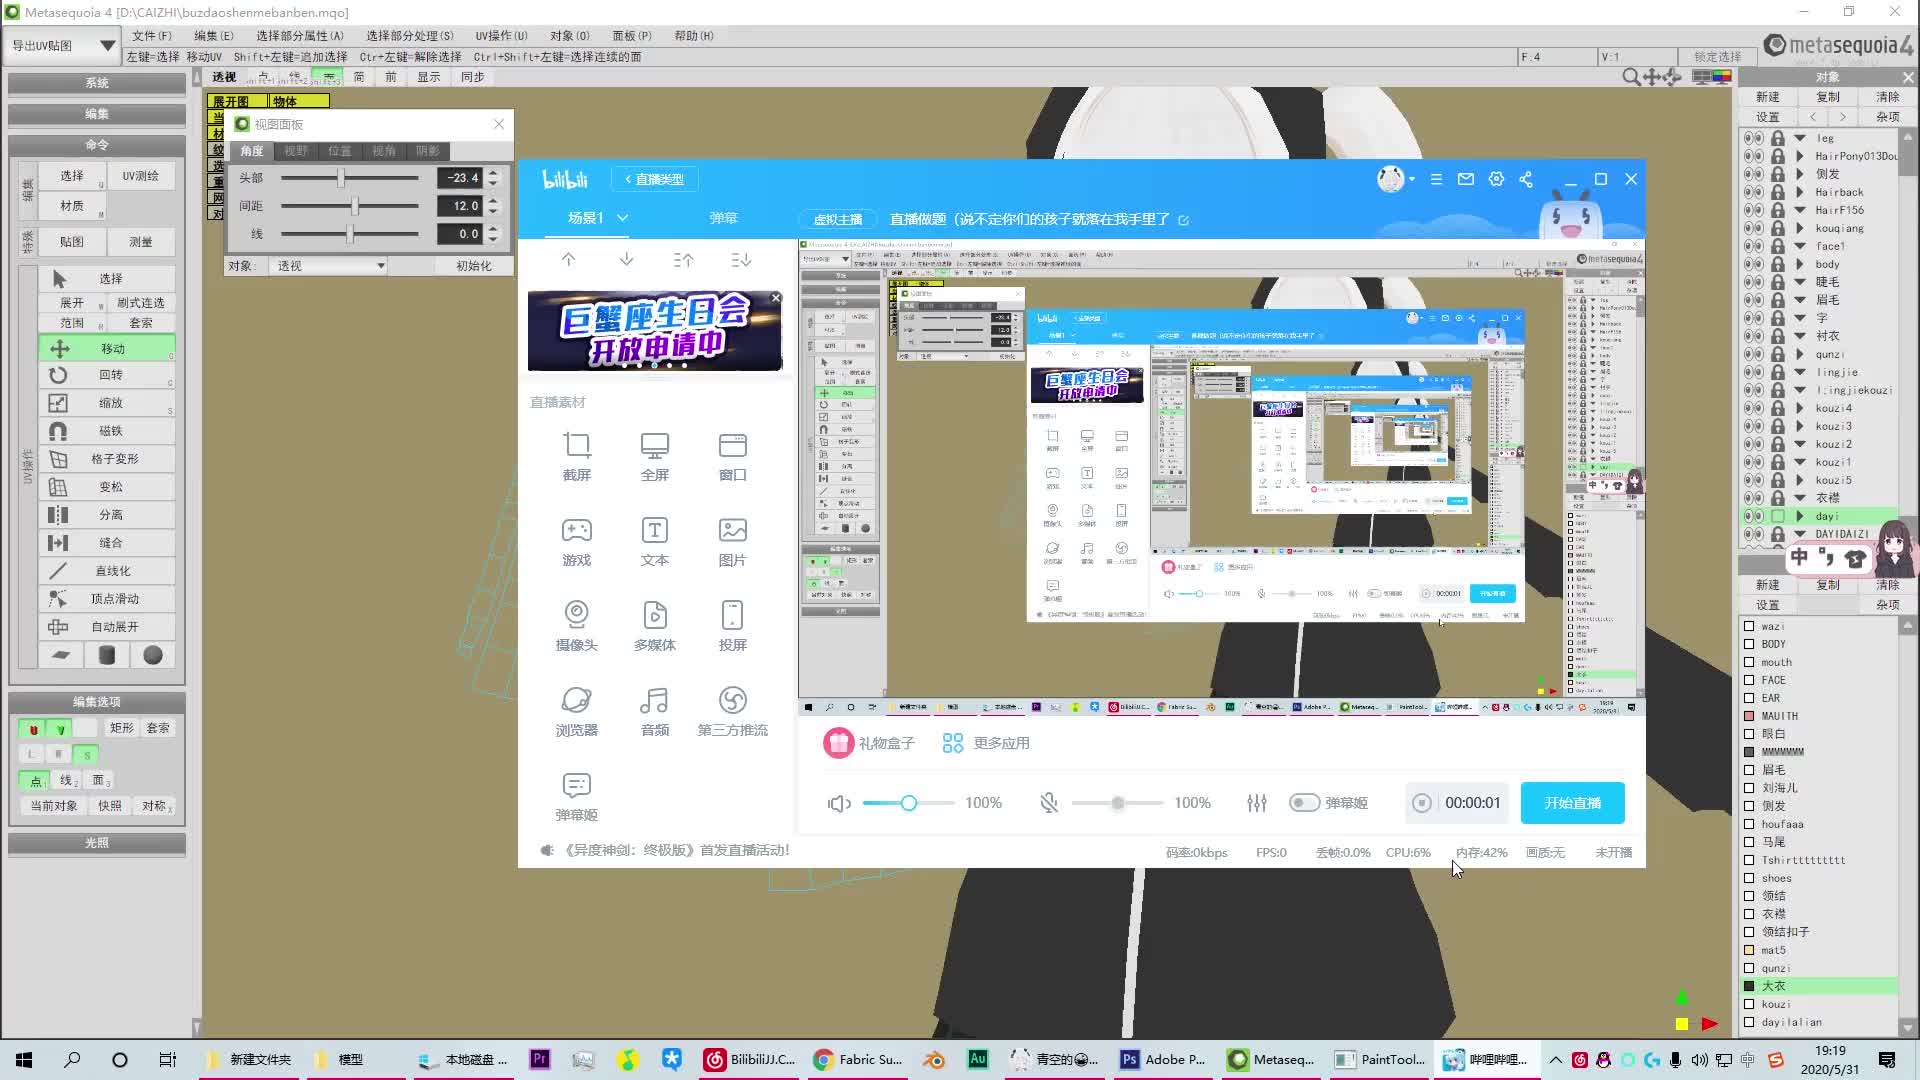
Task: Select the 磁铁 (Magnet) tool
Action: coord(108,431)
